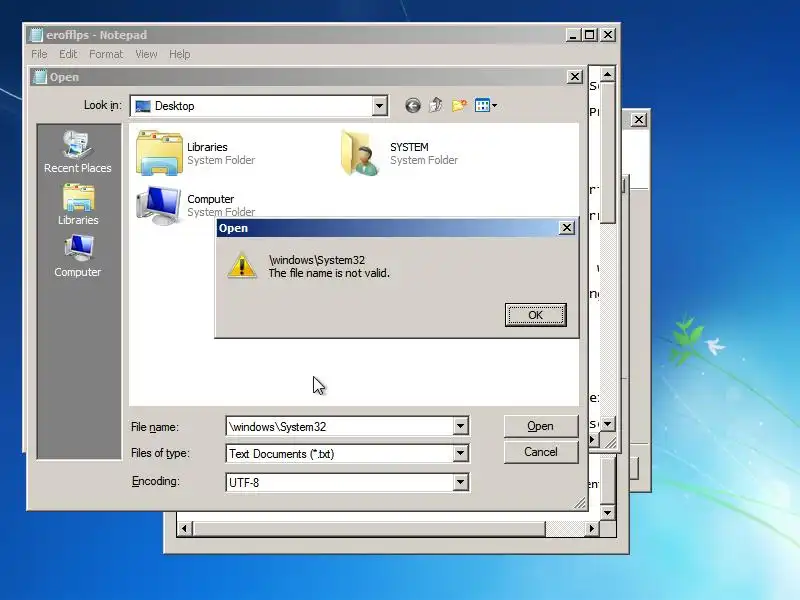Click the "The file name is not valid." text
This screenshot has width=800, height=600.
pos(329,273)
